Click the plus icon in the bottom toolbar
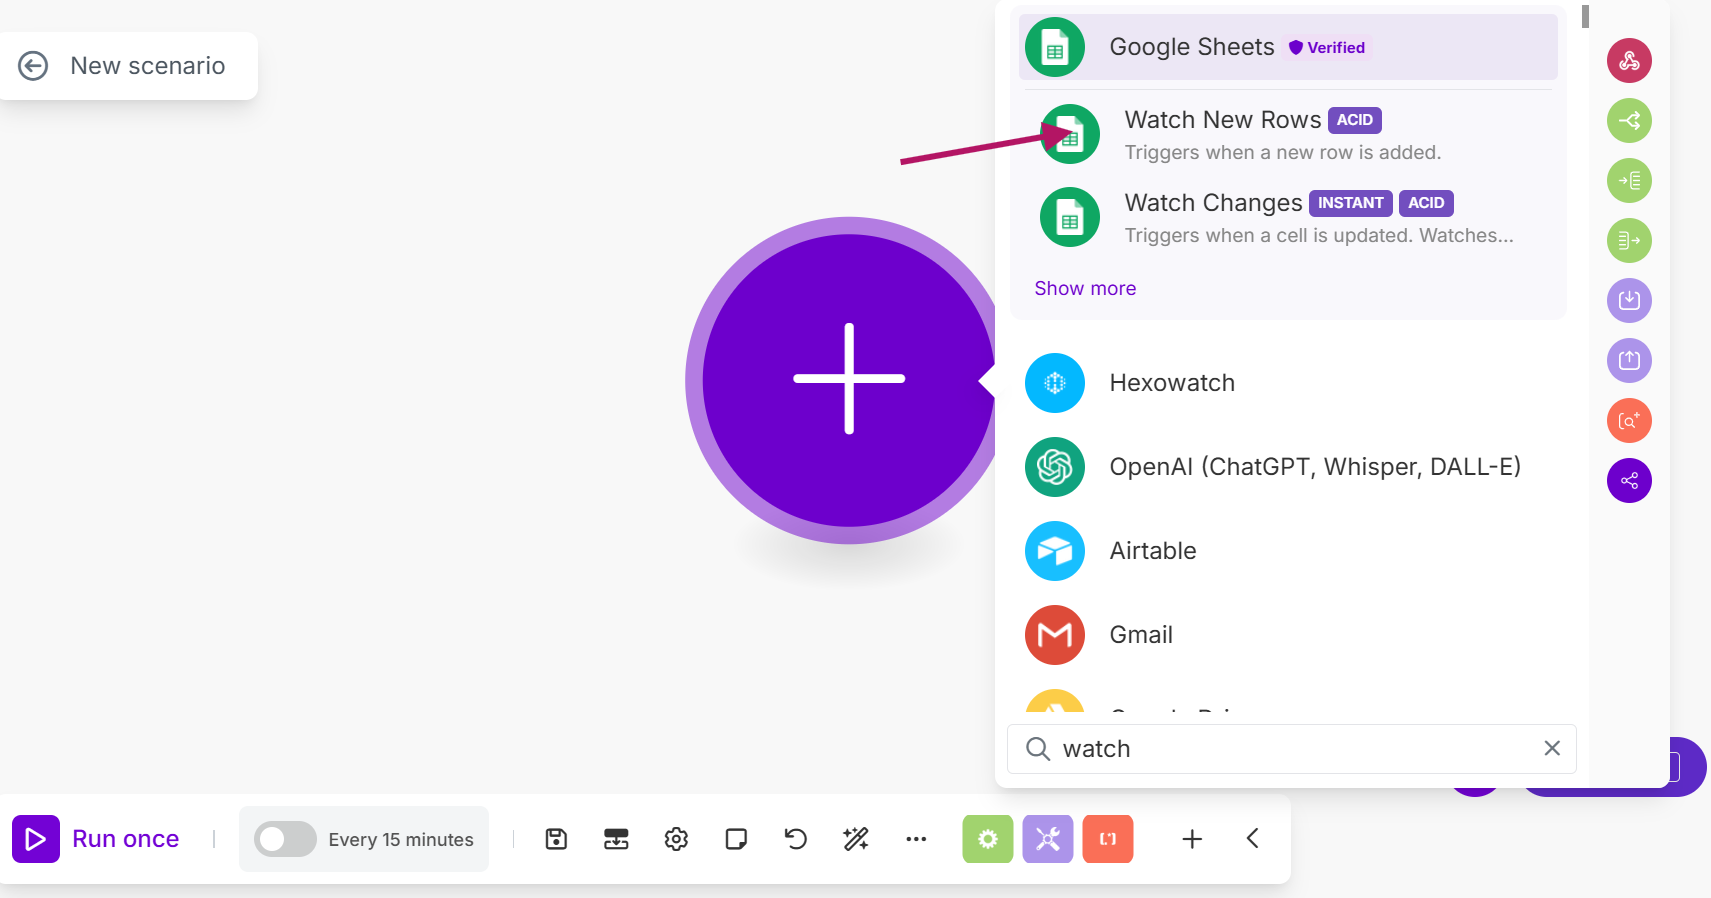This screenshot has width=1711, height=898. pos(1192,839)
